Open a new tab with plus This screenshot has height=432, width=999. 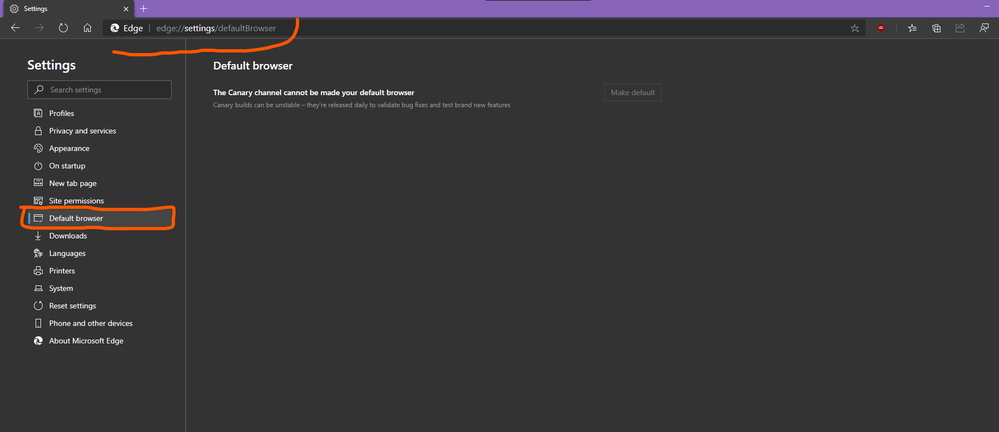(x=143, y=8)
